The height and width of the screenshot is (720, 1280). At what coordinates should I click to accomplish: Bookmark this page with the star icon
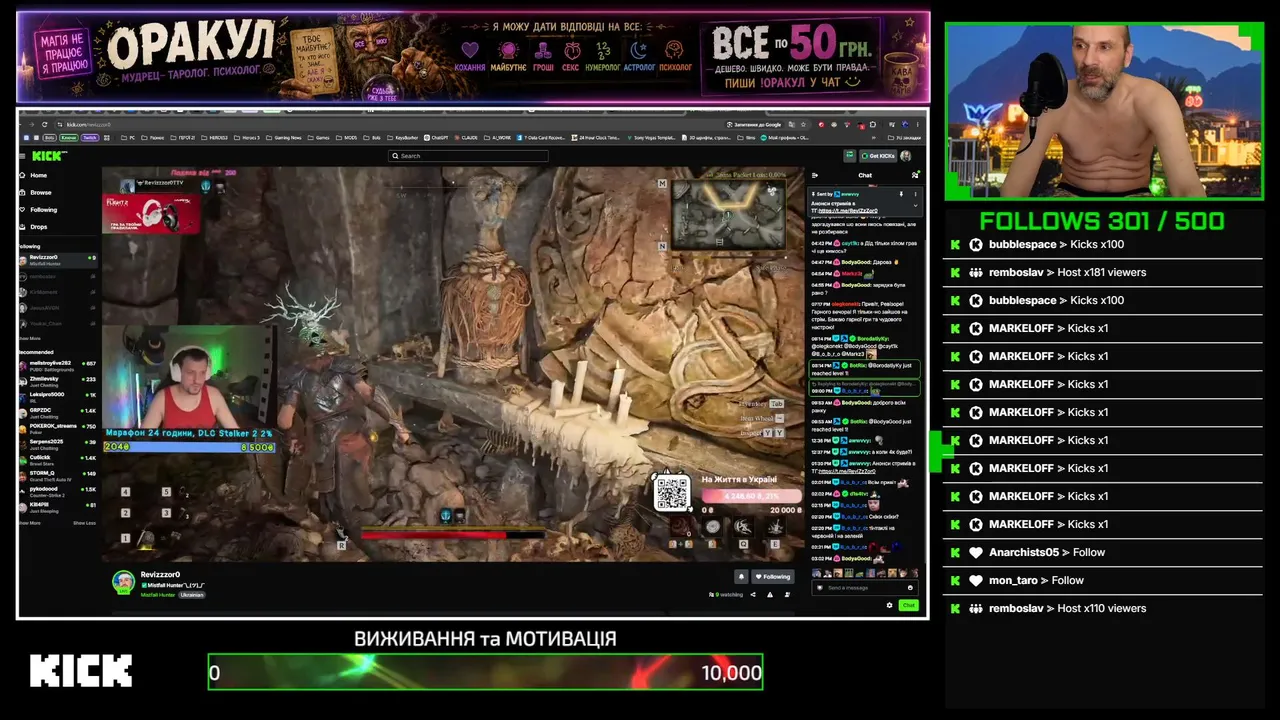[804, 124]
